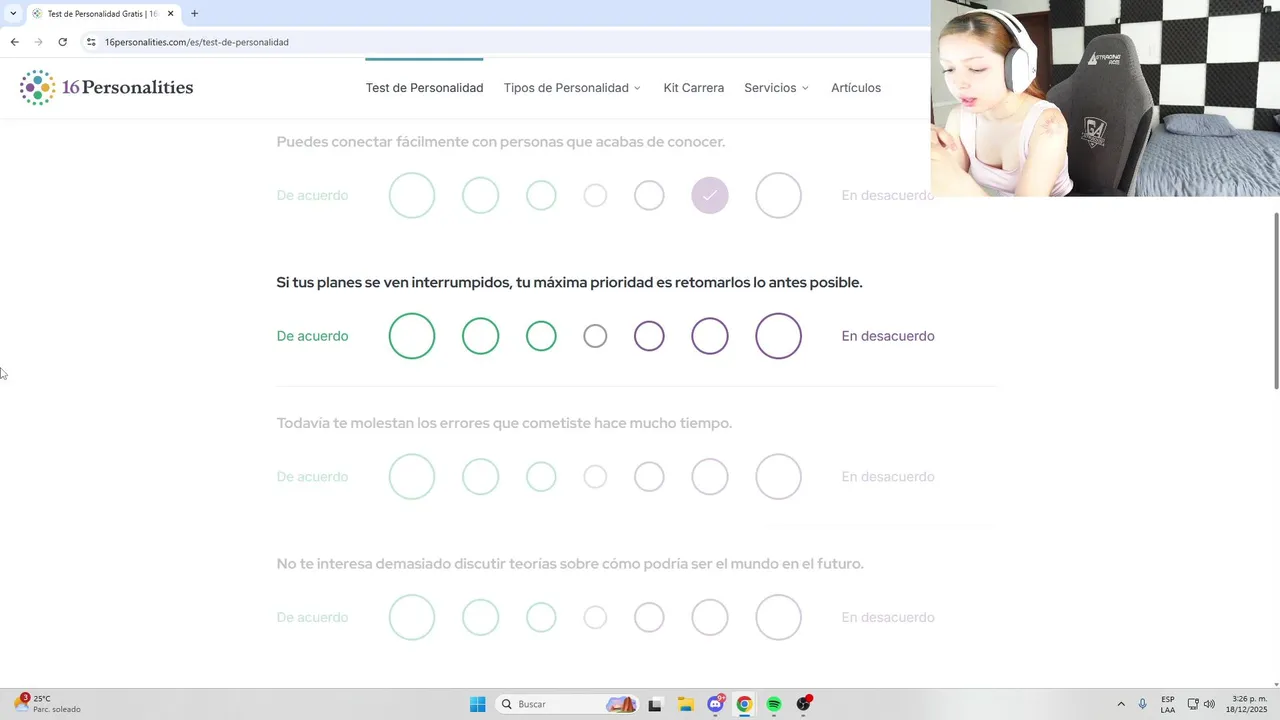Select the Test de Personalidad Gratis browser tab
This screenshot has width=1280, height=720.
tap(103, 14)
